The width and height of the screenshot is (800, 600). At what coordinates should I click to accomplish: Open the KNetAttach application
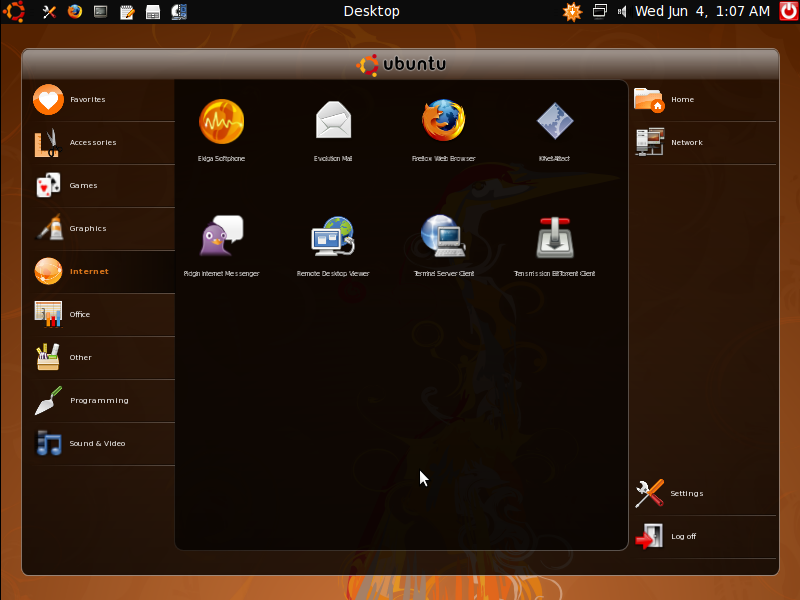click(555, 130)
